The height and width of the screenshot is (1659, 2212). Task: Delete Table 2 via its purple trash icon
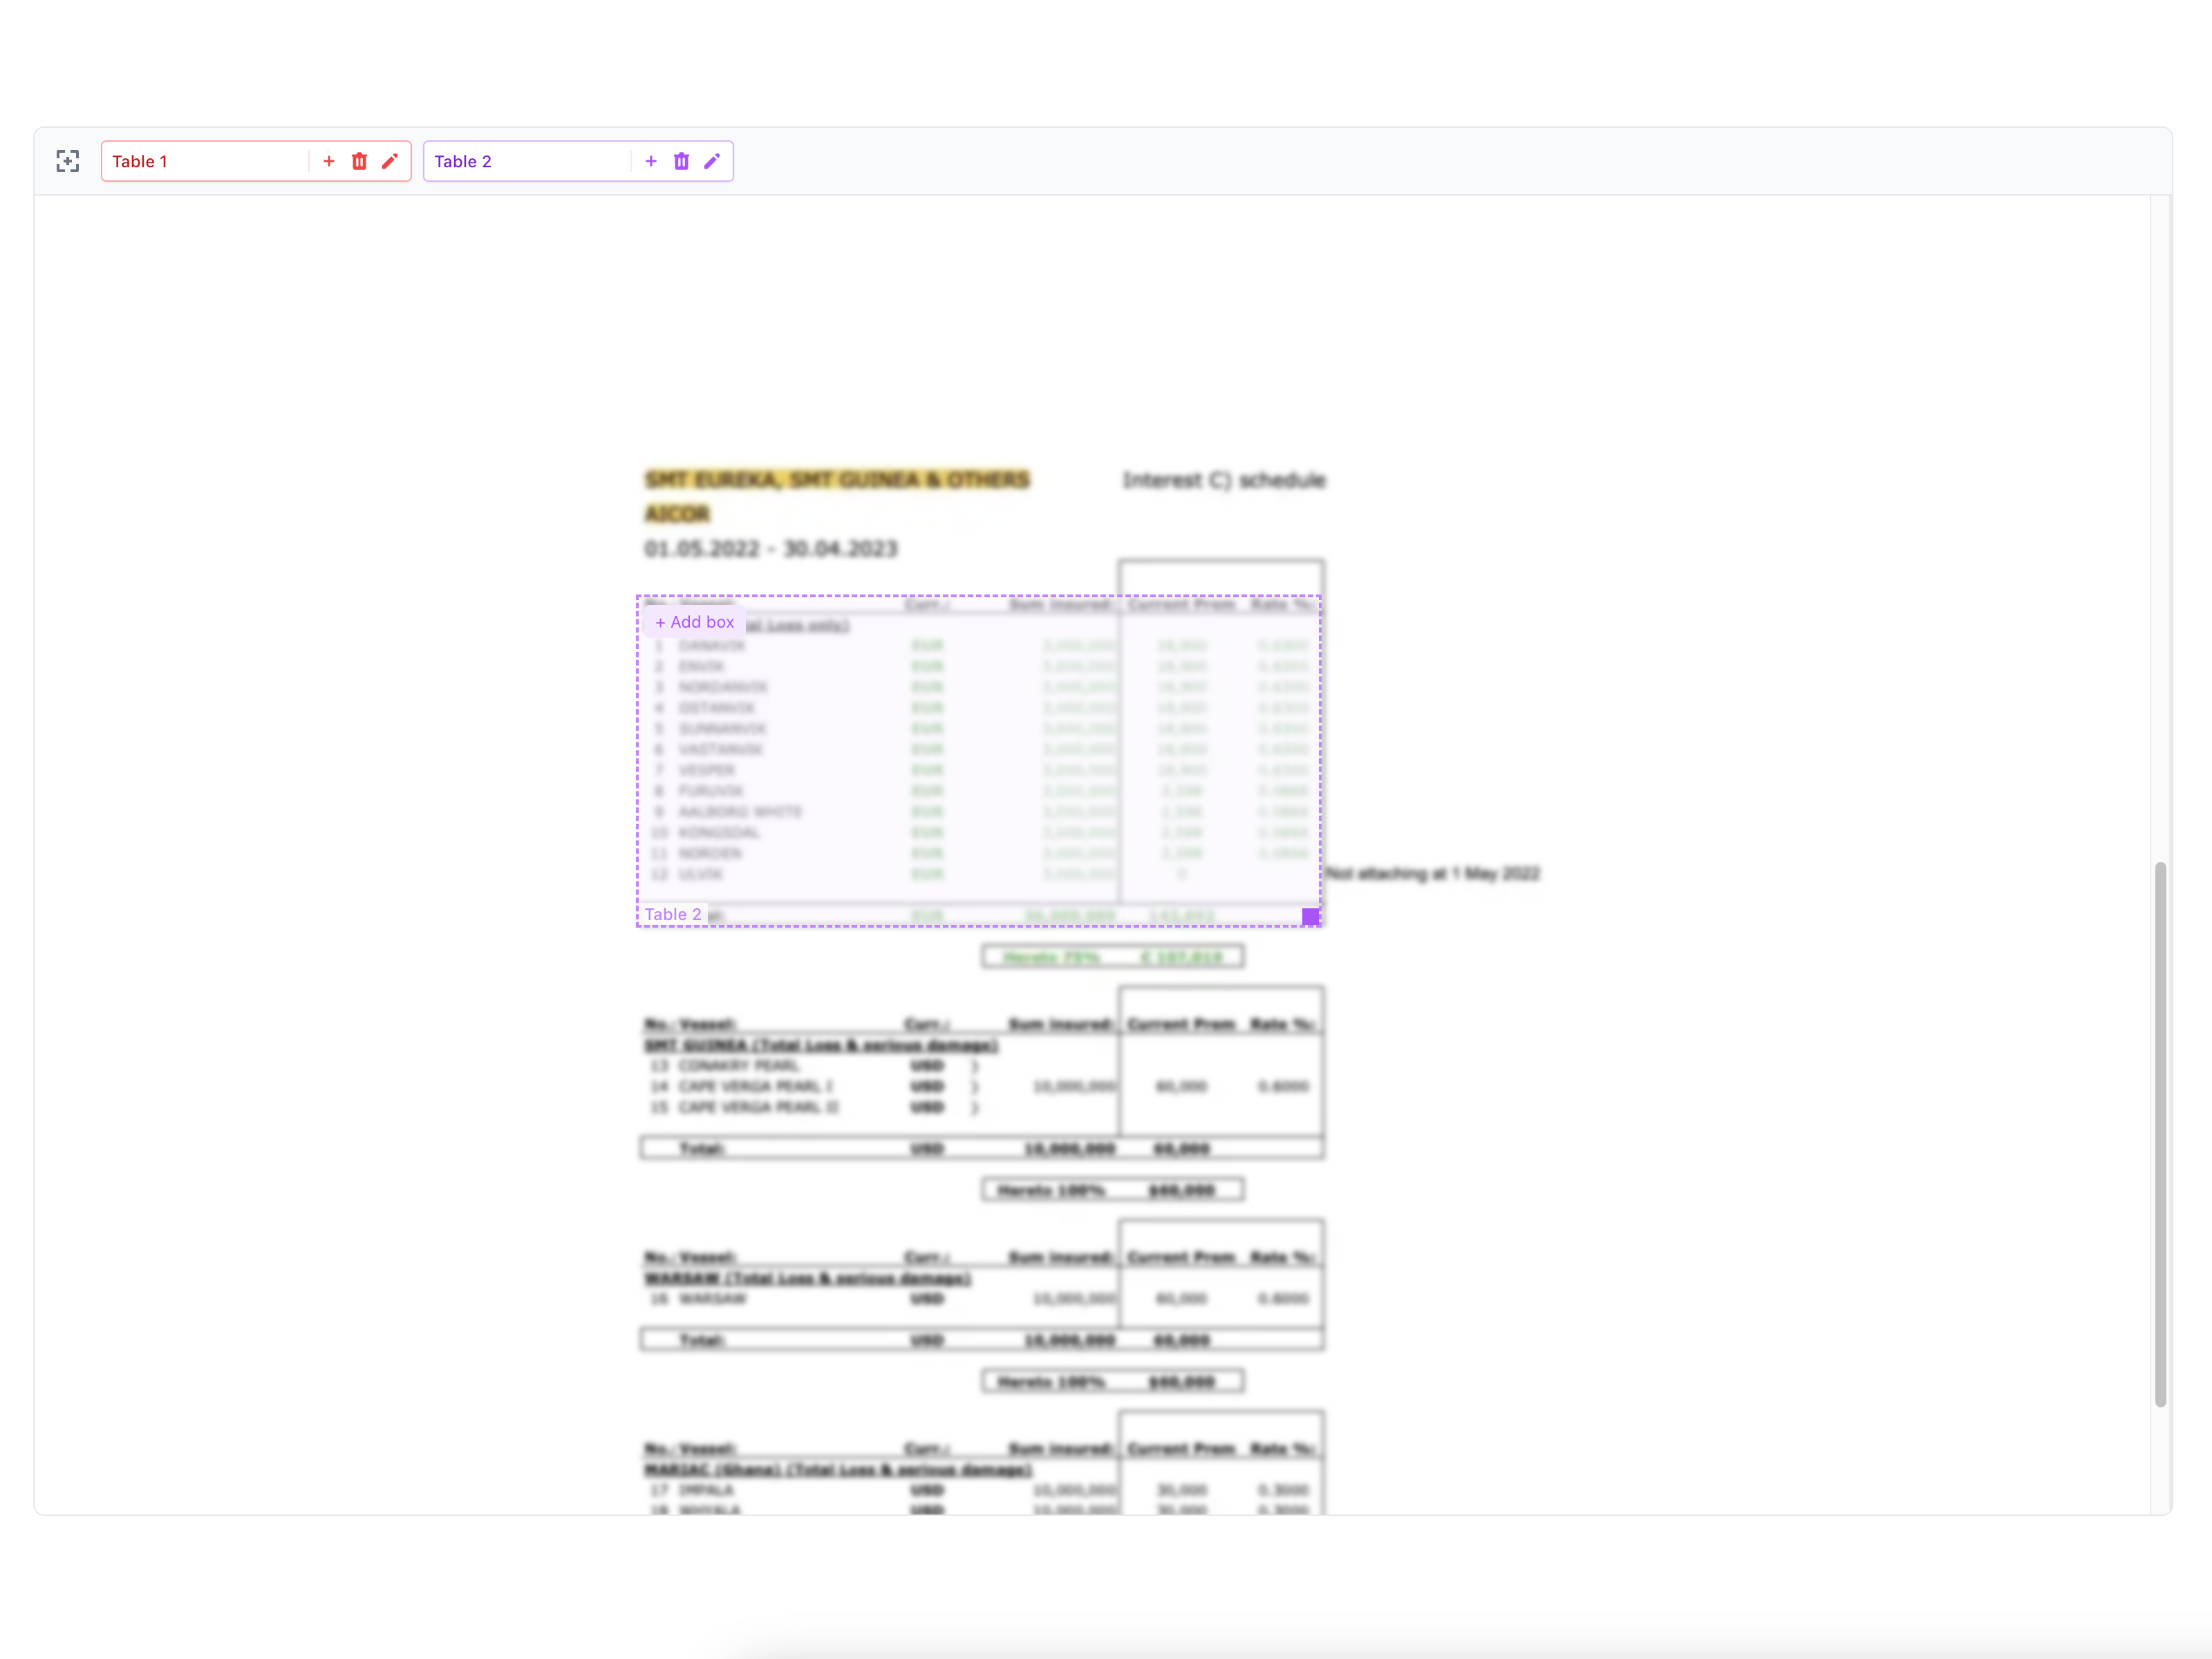click(x=682, y=161)
